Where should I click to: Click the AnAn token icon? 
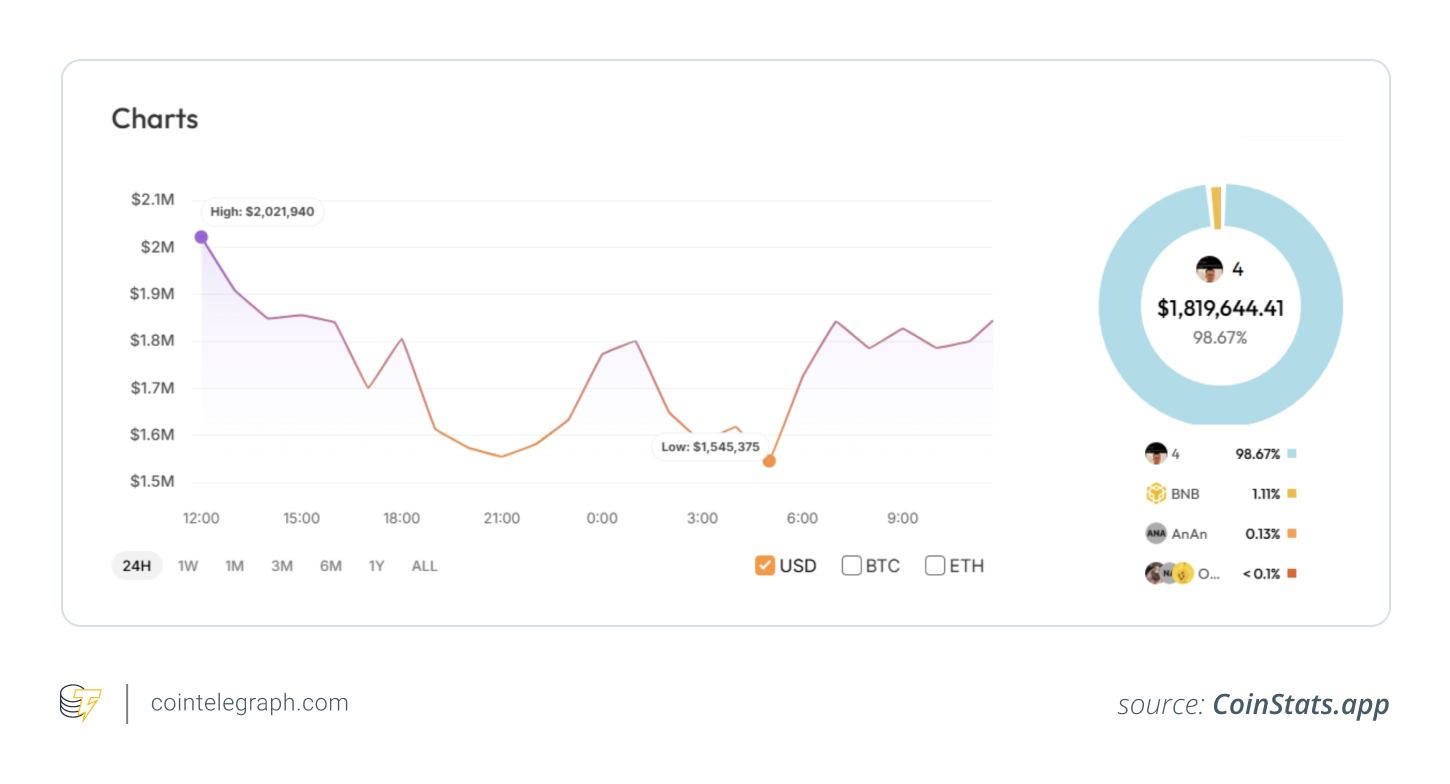click(1156, 533)
